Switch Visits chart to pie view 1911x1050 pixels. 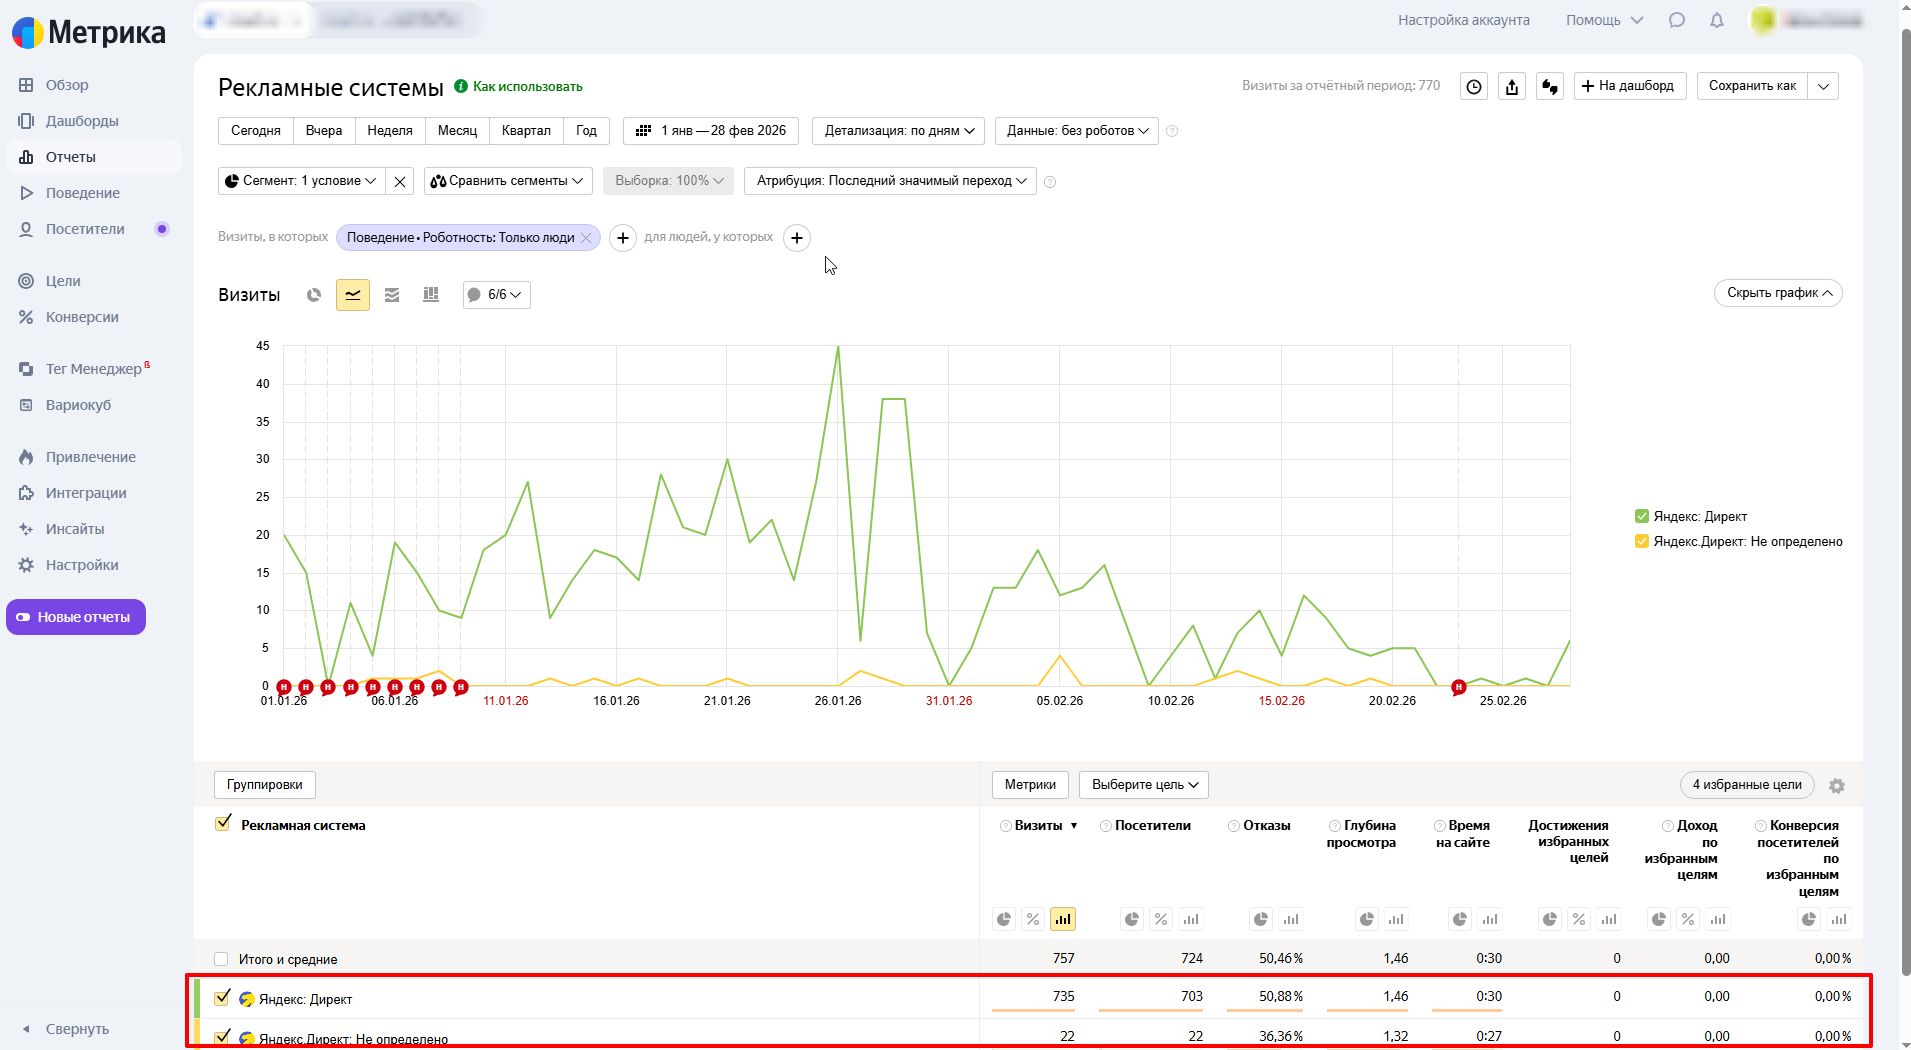(314, 295)
